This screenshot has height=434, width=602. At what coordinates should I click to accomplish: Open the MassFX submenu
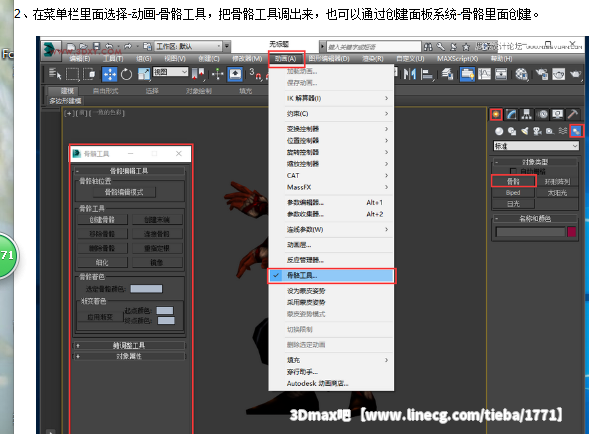point(331,187)
